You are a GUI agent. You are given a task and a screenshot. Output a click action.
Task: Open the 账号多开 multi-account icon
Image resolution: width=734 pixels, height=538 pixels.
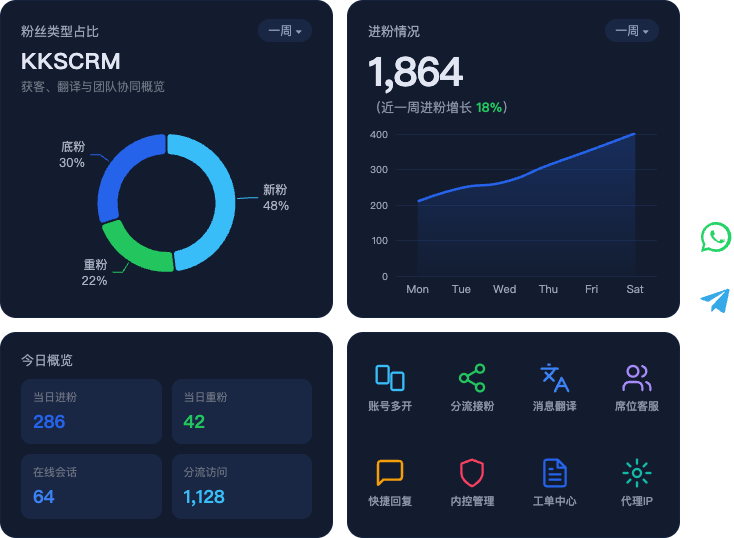point(389,377)
